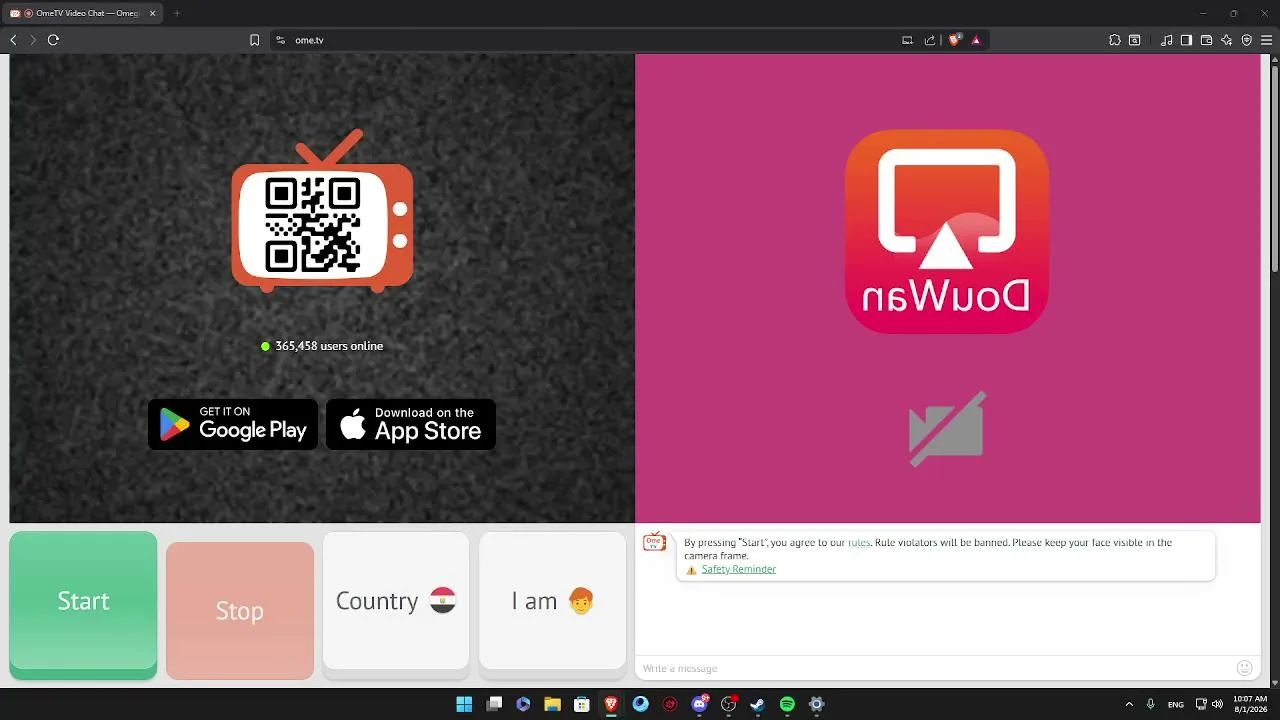Click the tray microphone icon

(x=1151, y=704)
